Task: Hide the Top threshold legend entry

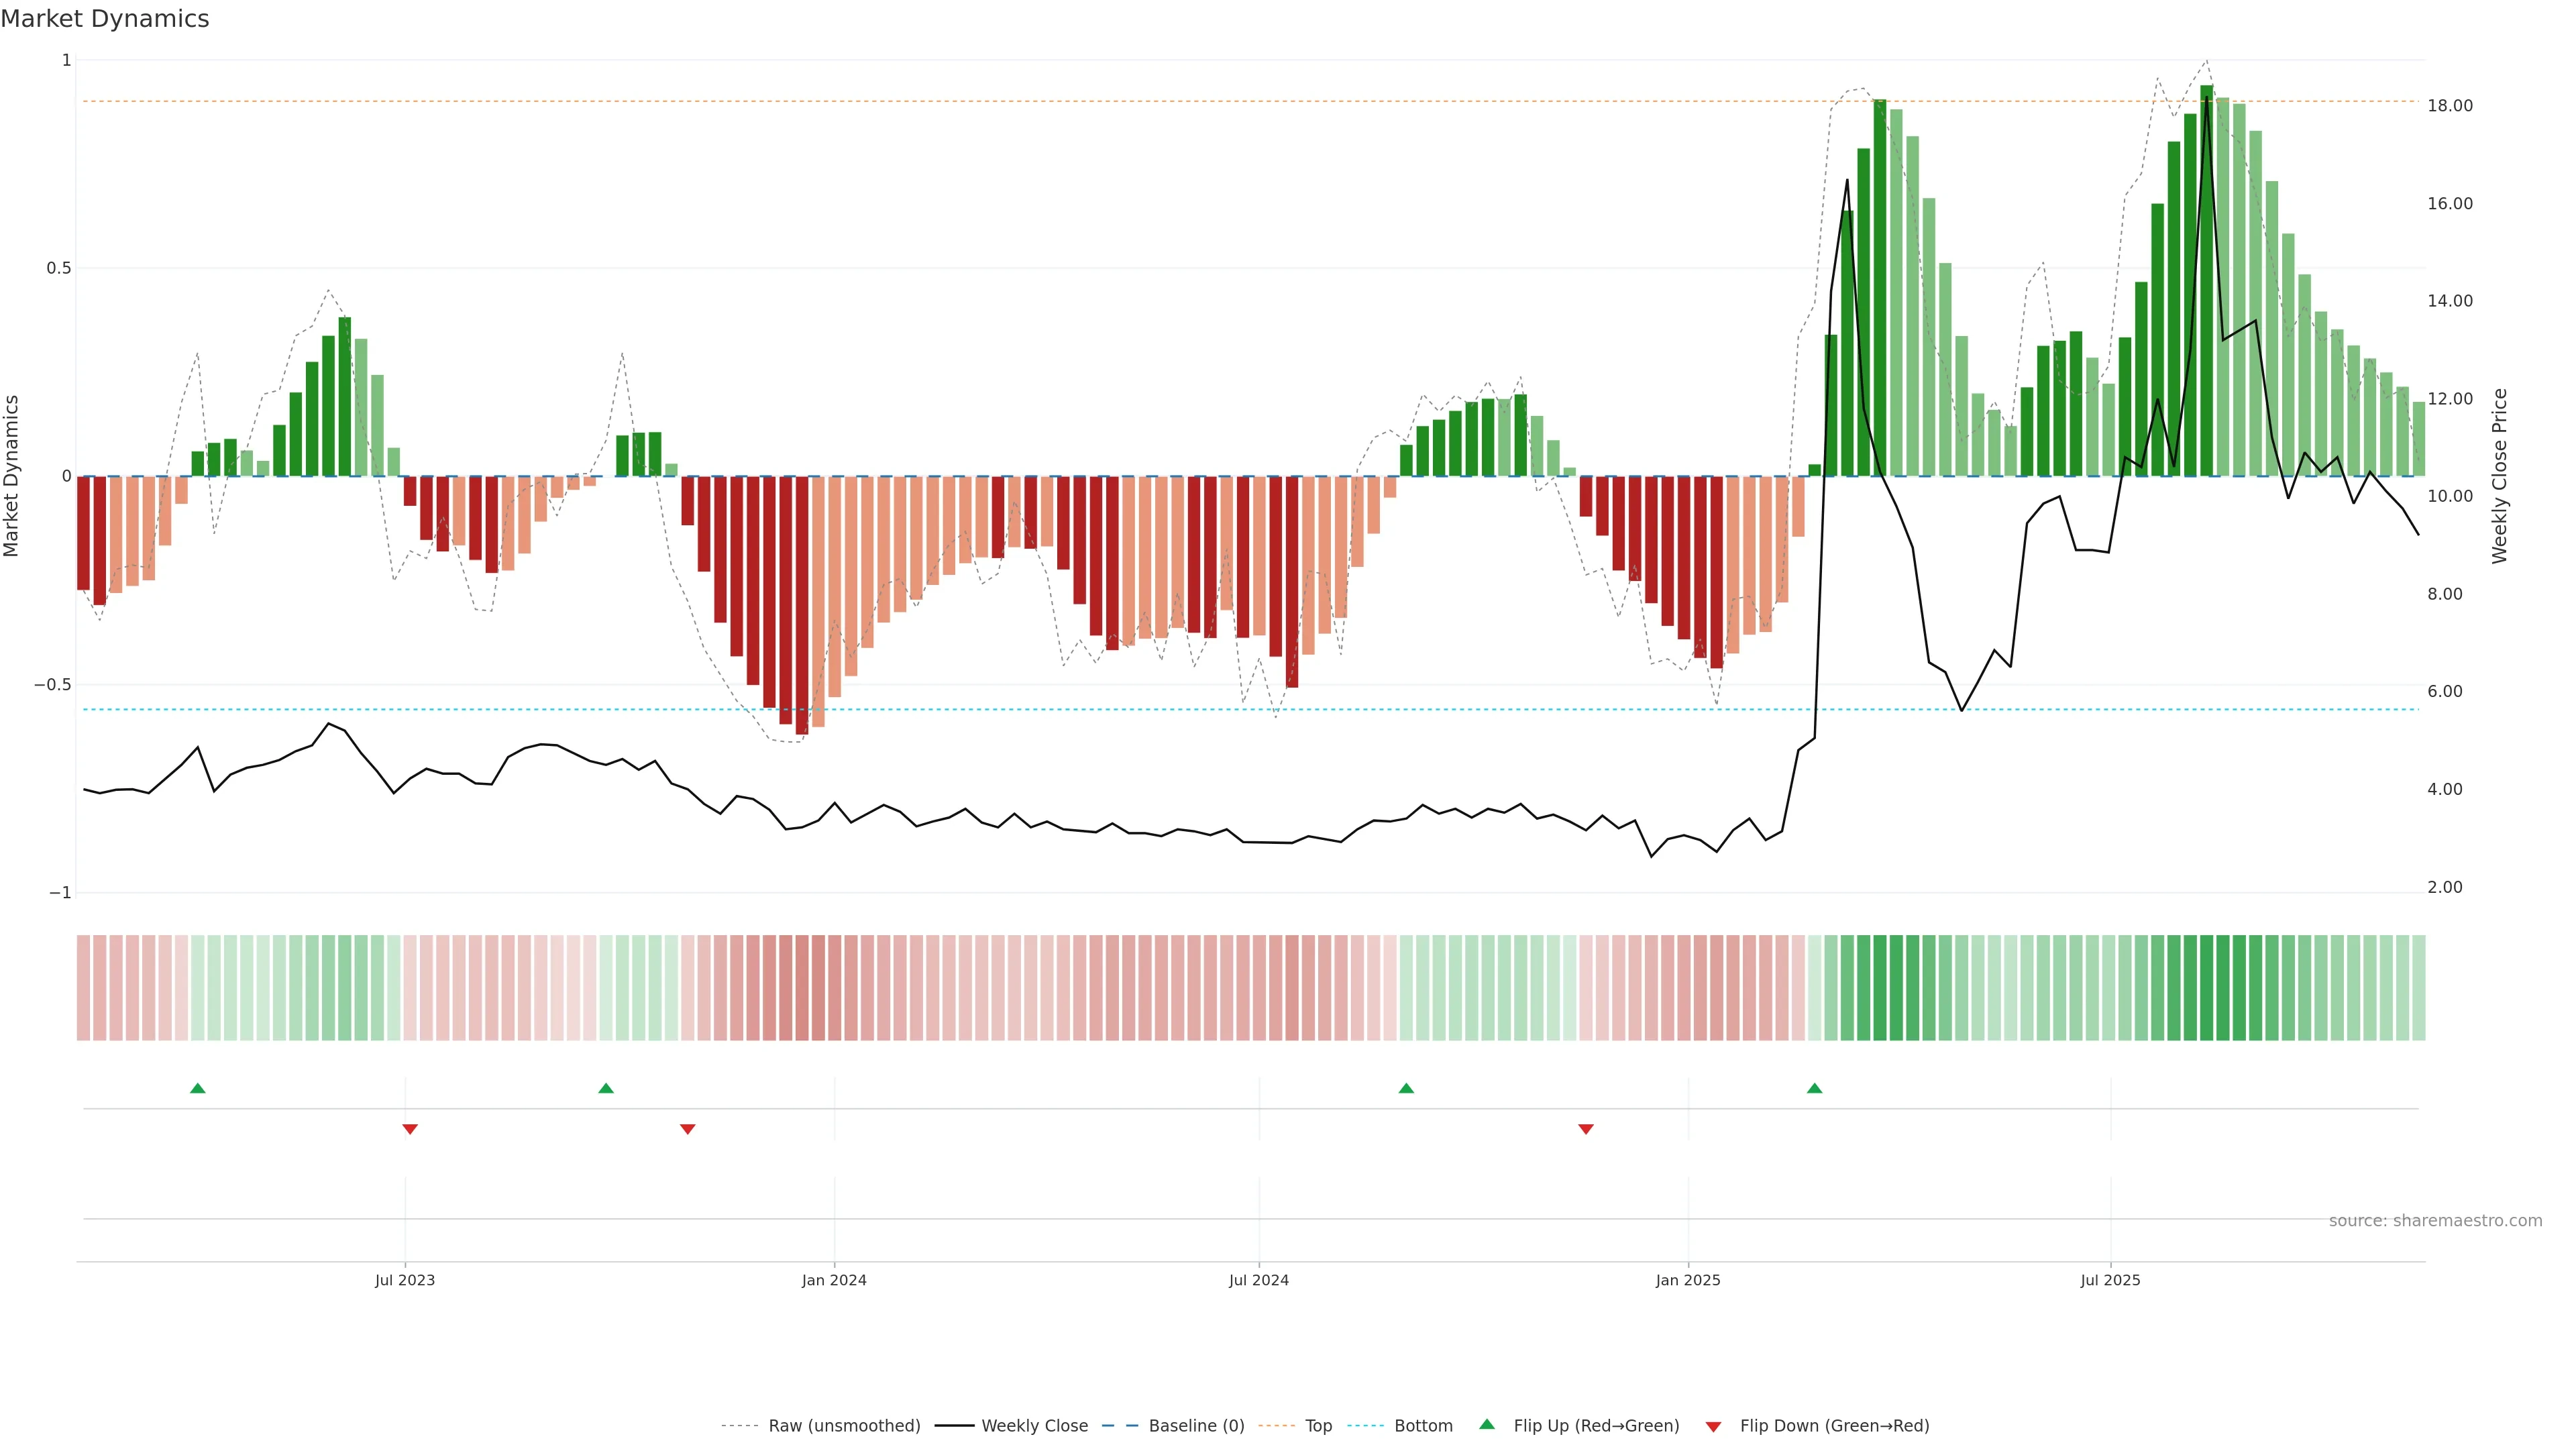Action: (x=1318, y=1426)
